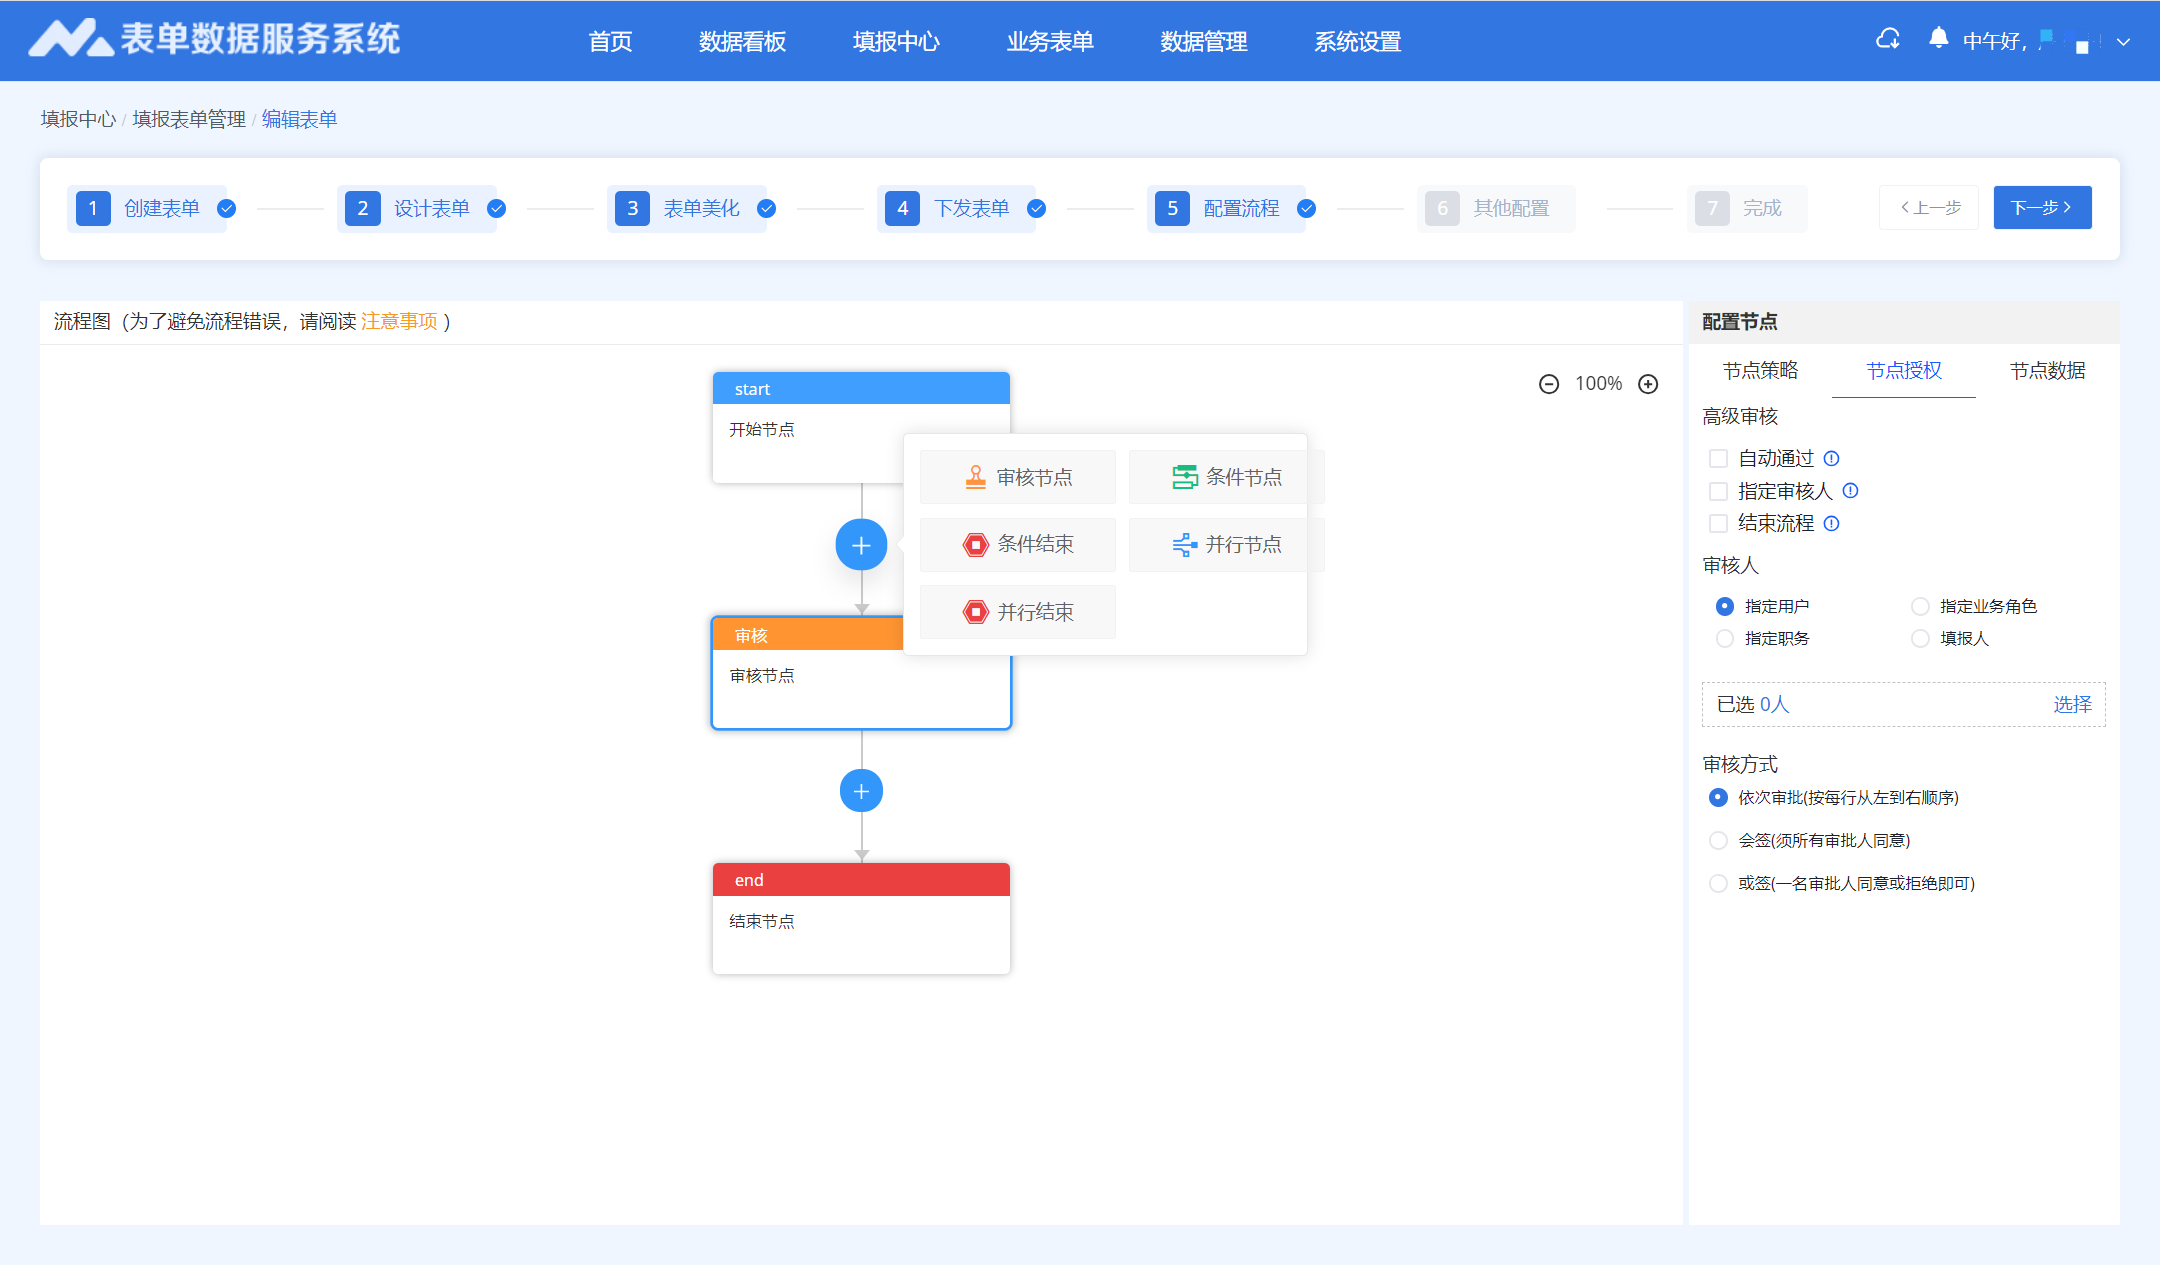Select the end 结束节点 card
Screen dimensions: 2160x1265
[x=861, y=918]
